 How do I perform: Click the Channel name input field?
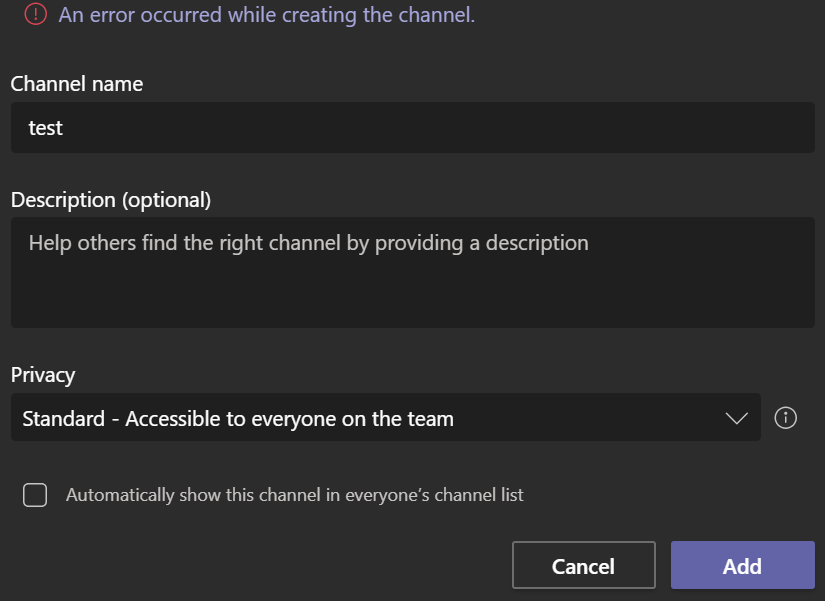(412, 127)
